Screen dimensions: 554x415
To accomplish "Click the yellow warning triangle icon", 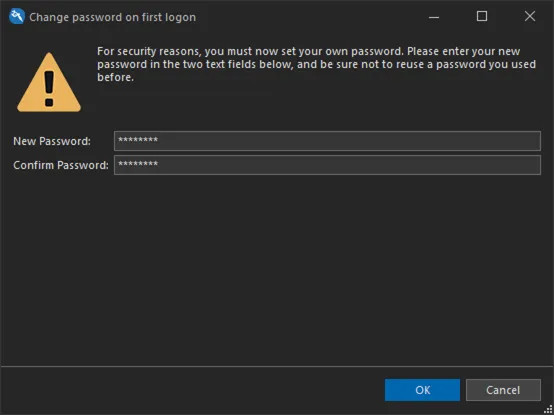I will pyautogui.click(x=49, y=82).
